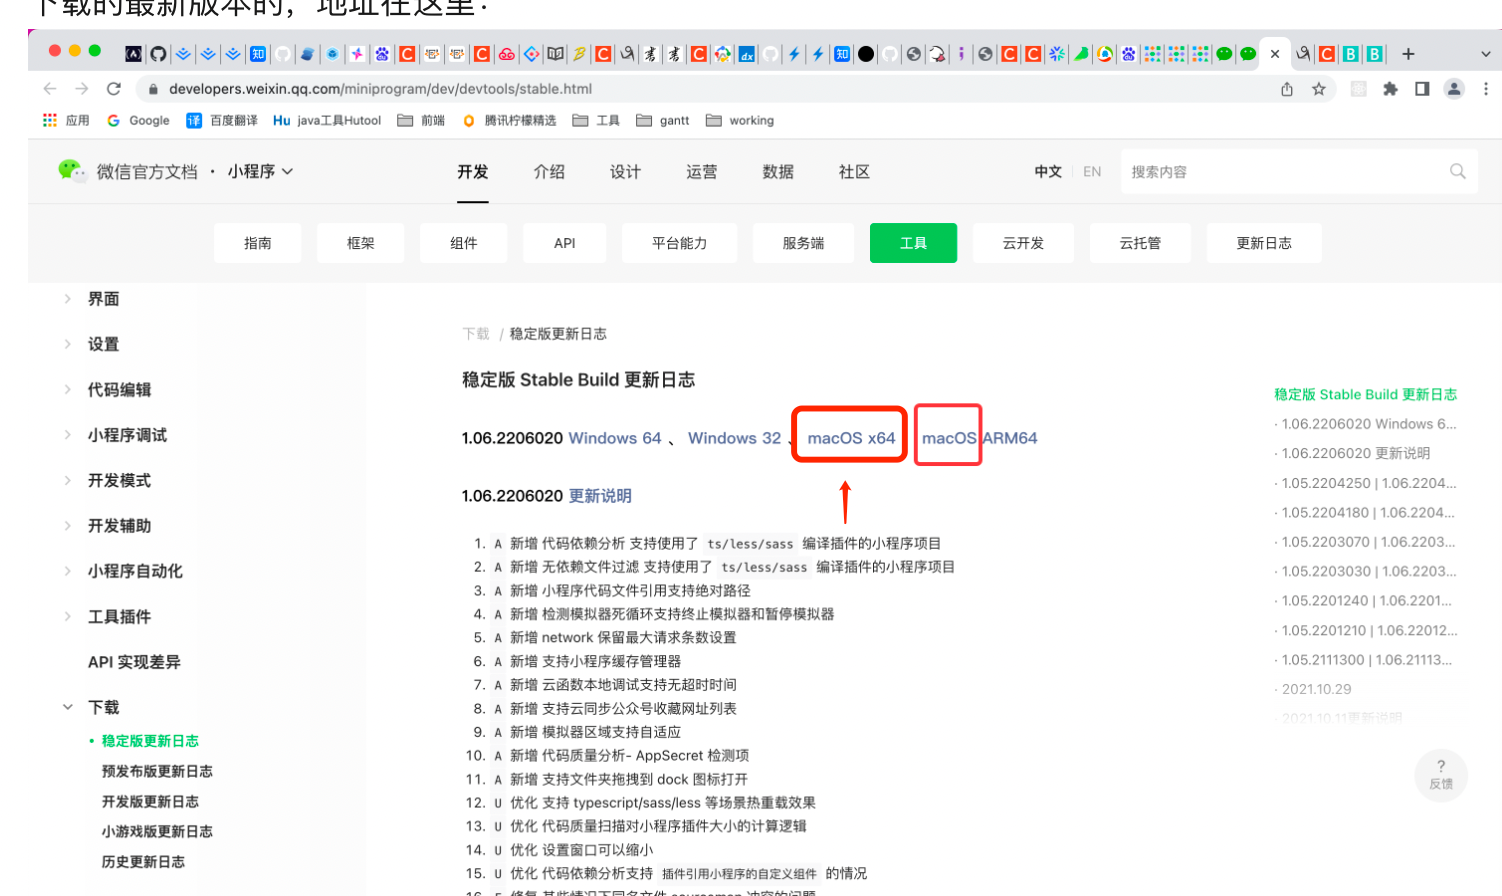Screen dimensions: 1502x896
Task: Click the lock icon beside the URL
Action: coord(153,89)
